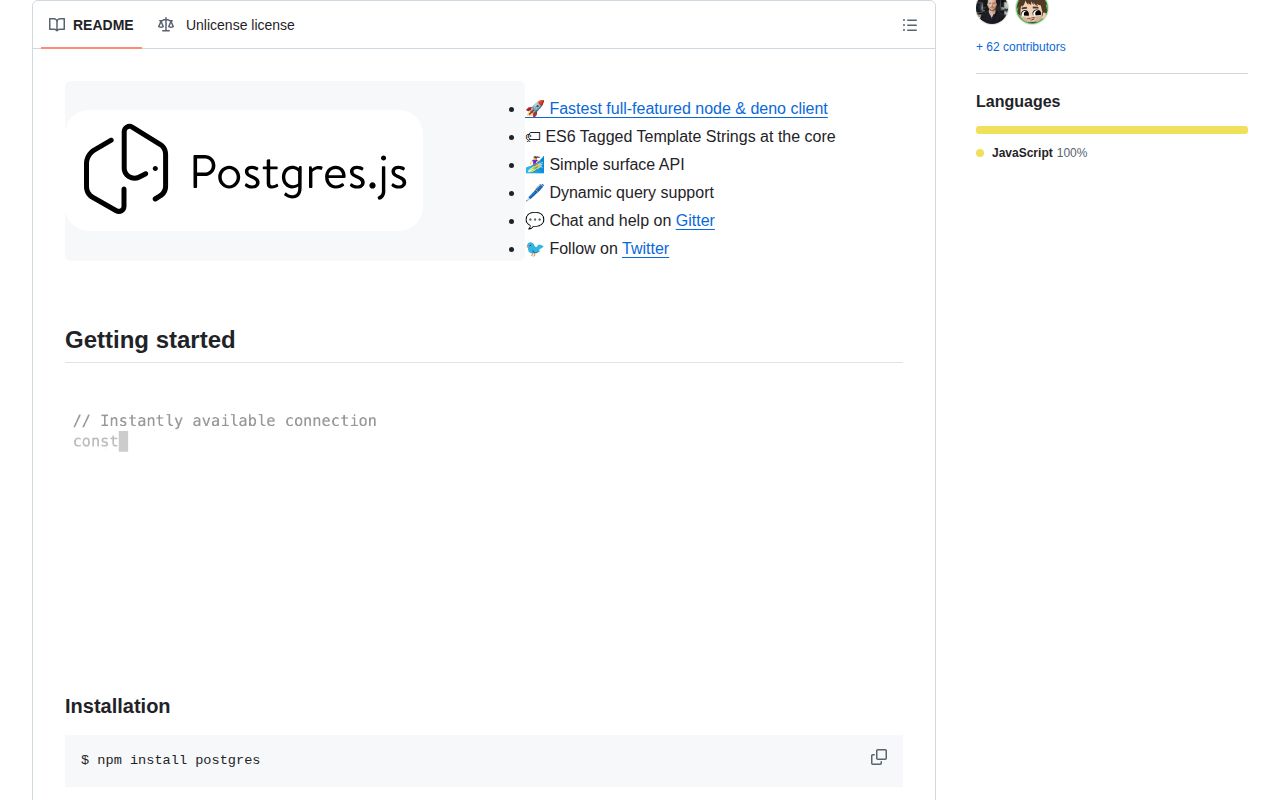Click the green cartoon contributor avatar
This screenshot has height=800, width=1280.
[x=1031, y=10]
